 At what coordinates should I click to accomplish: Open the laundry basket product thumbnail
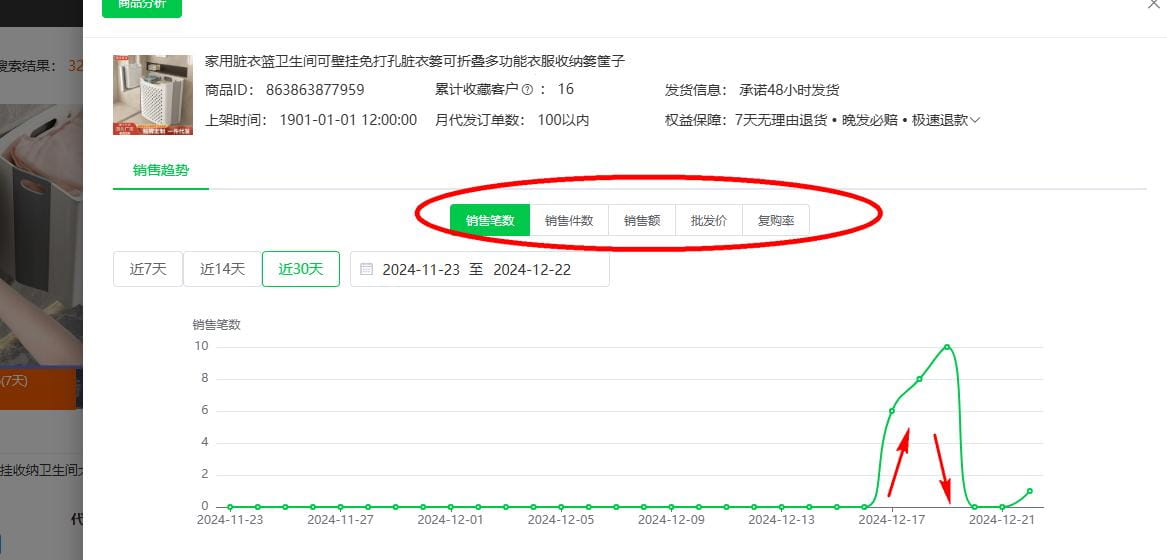click(x=153, y=95)
